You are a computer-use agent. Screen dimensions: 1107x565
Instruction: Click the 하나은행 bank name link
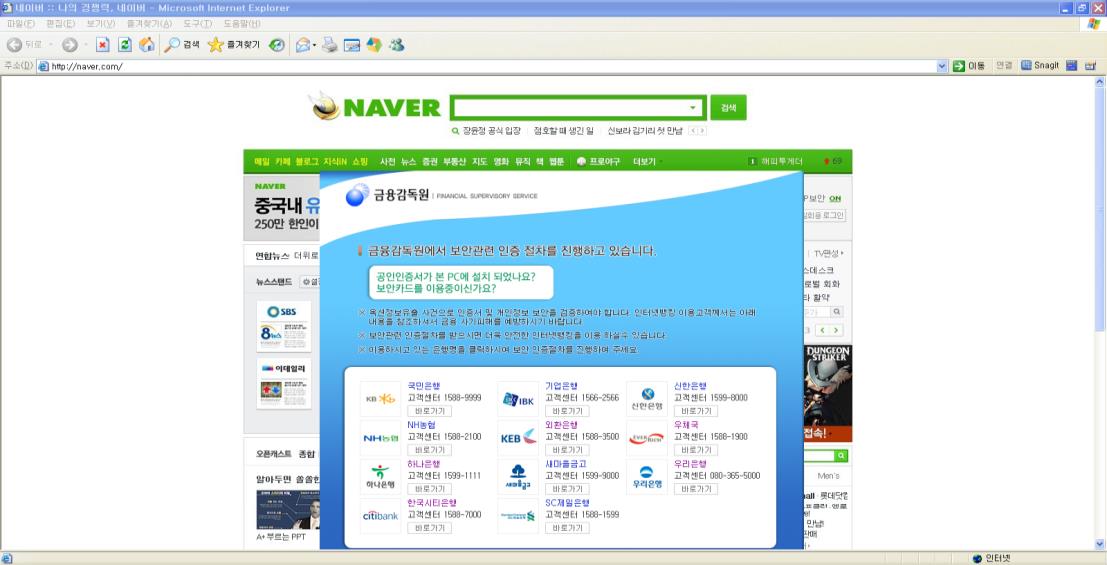[424, 463]
